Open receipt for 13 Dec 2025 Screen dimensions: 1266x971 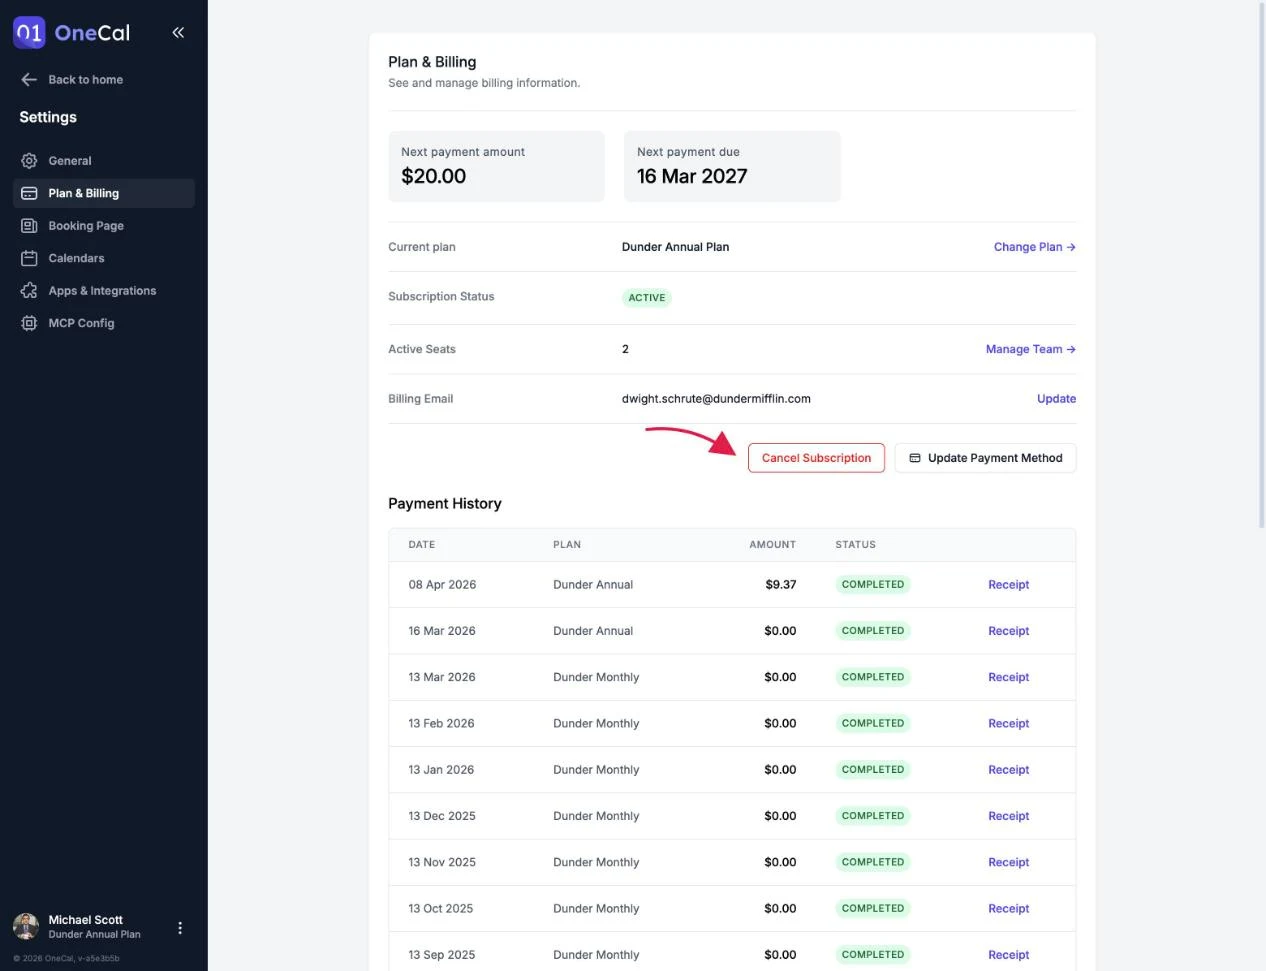pyautogui.click(x=1008, y=816)
